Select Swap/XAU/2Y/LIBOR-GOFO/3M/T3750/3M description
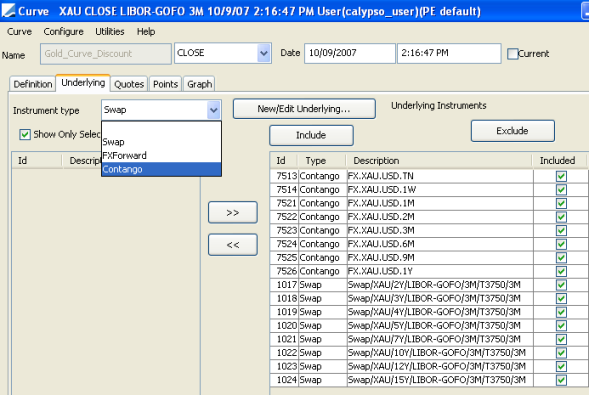Image resolution: width=589 pixels, height=395 pixels. tap(440, 285)
